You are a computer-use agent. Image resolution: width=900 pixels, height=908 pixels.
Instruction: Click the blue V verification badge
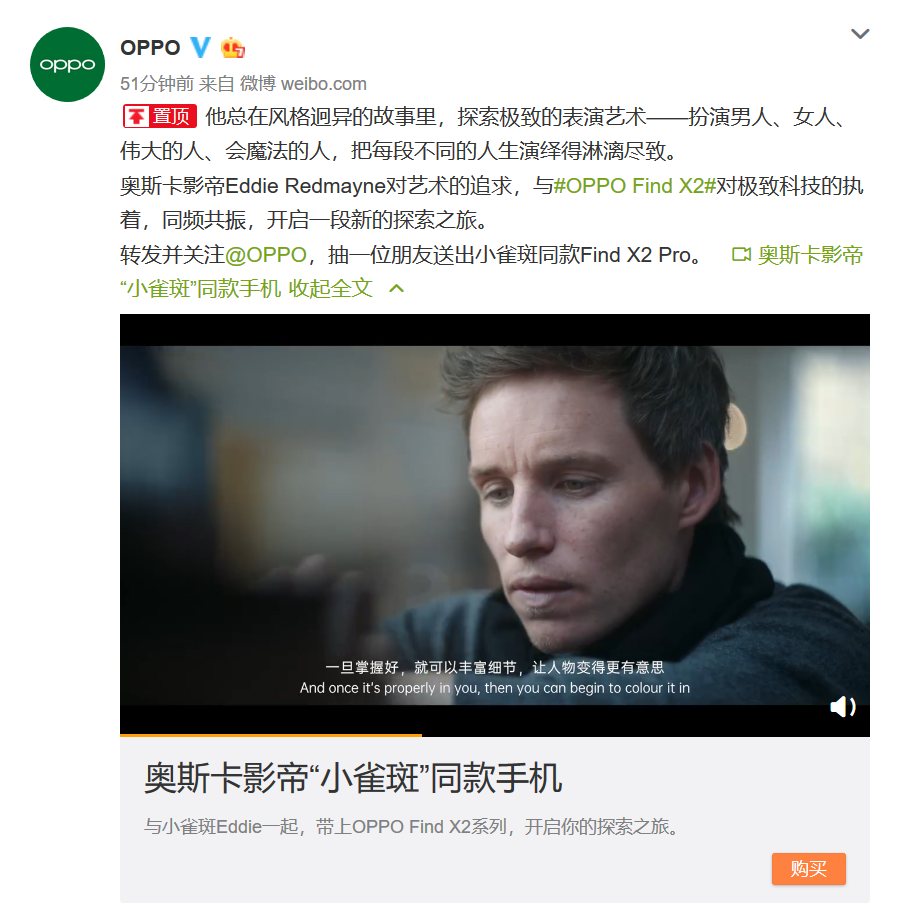(200, 47)
